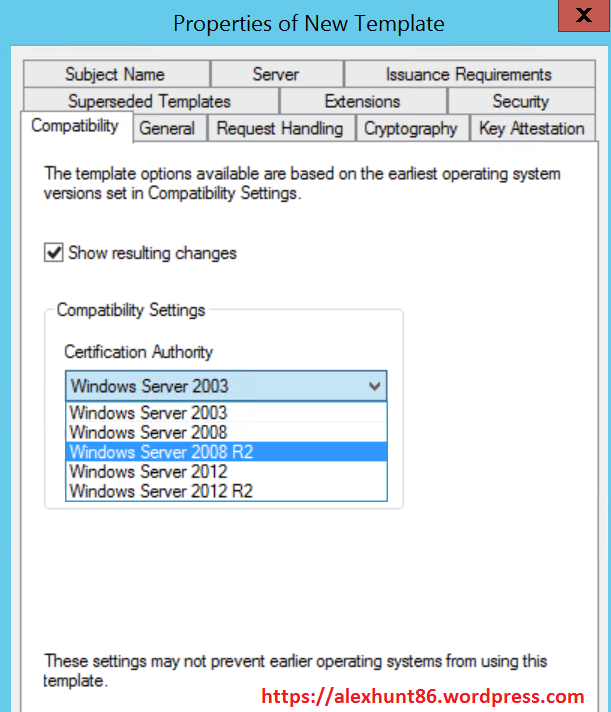Close the Properties of New Template dialog
Viewport: 611px width, 712px height.
click(x=586, y=22)
